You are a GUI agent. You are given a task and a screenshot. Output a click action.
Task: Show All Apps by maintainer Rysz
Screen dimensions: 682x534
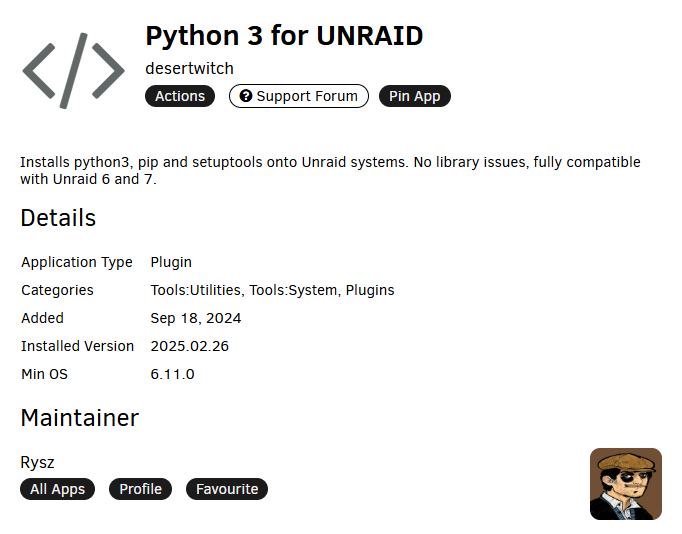tap(57, 489)
